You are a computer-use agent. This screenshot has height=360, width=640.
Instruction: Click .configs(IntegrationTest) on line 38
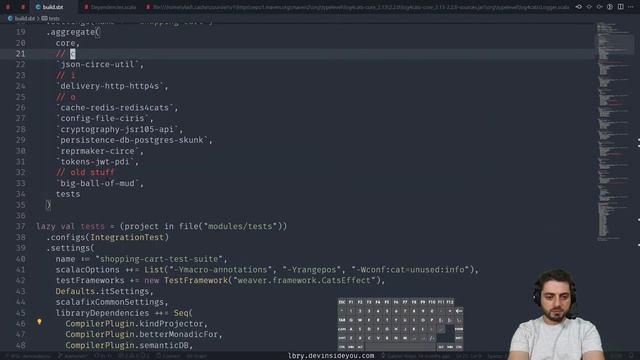(x=107, y=237)
